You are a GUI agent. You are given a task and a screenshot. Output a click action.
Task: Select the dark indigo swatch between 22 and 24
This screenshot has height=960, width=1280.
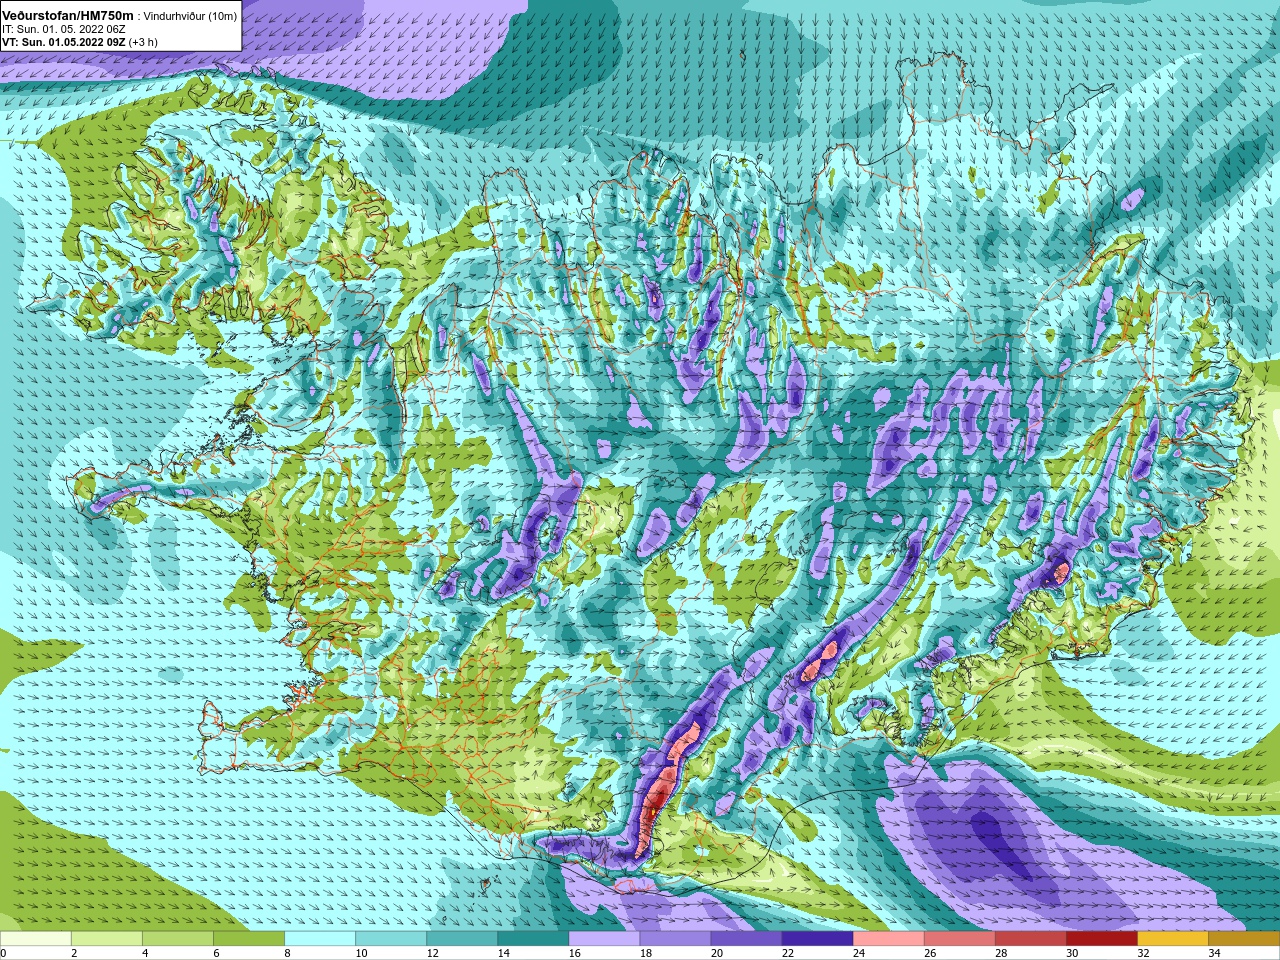(817, 939)
